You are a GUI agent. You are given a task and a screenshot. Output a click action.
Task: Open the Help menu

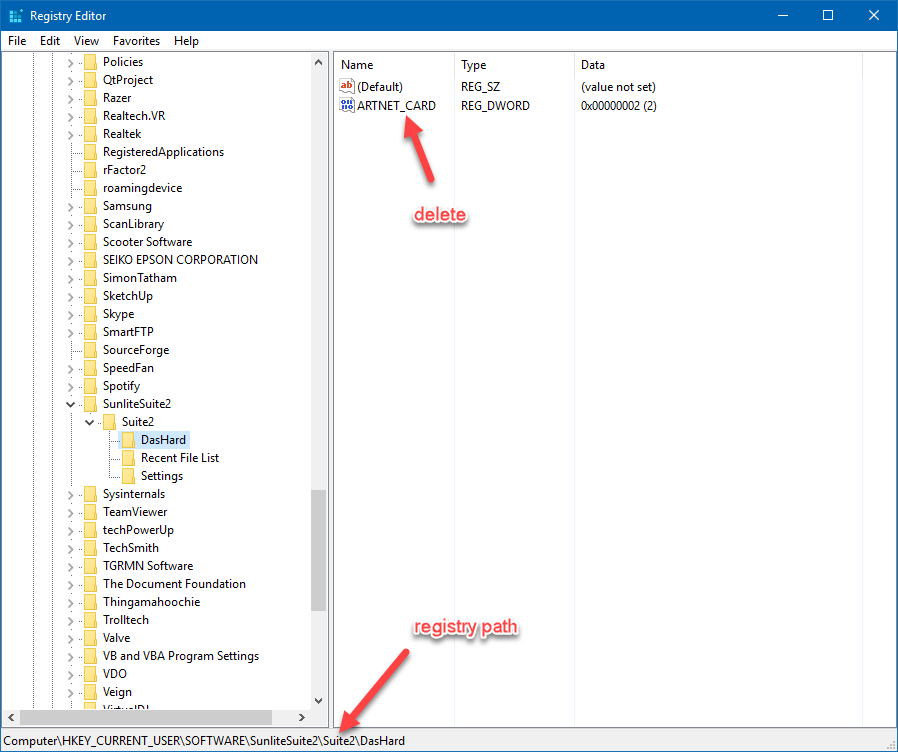(186, 41)
